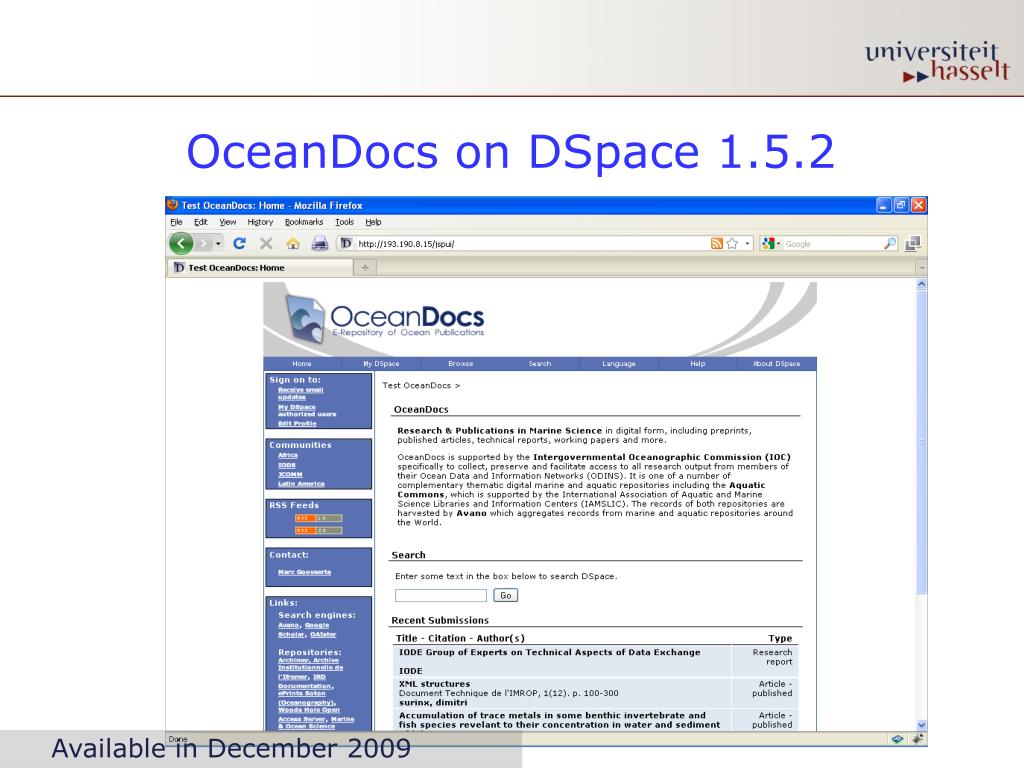Viewport: 1024px width, 768px height.
Task: Go to the browser Home page icon
Action: point(293,244)
